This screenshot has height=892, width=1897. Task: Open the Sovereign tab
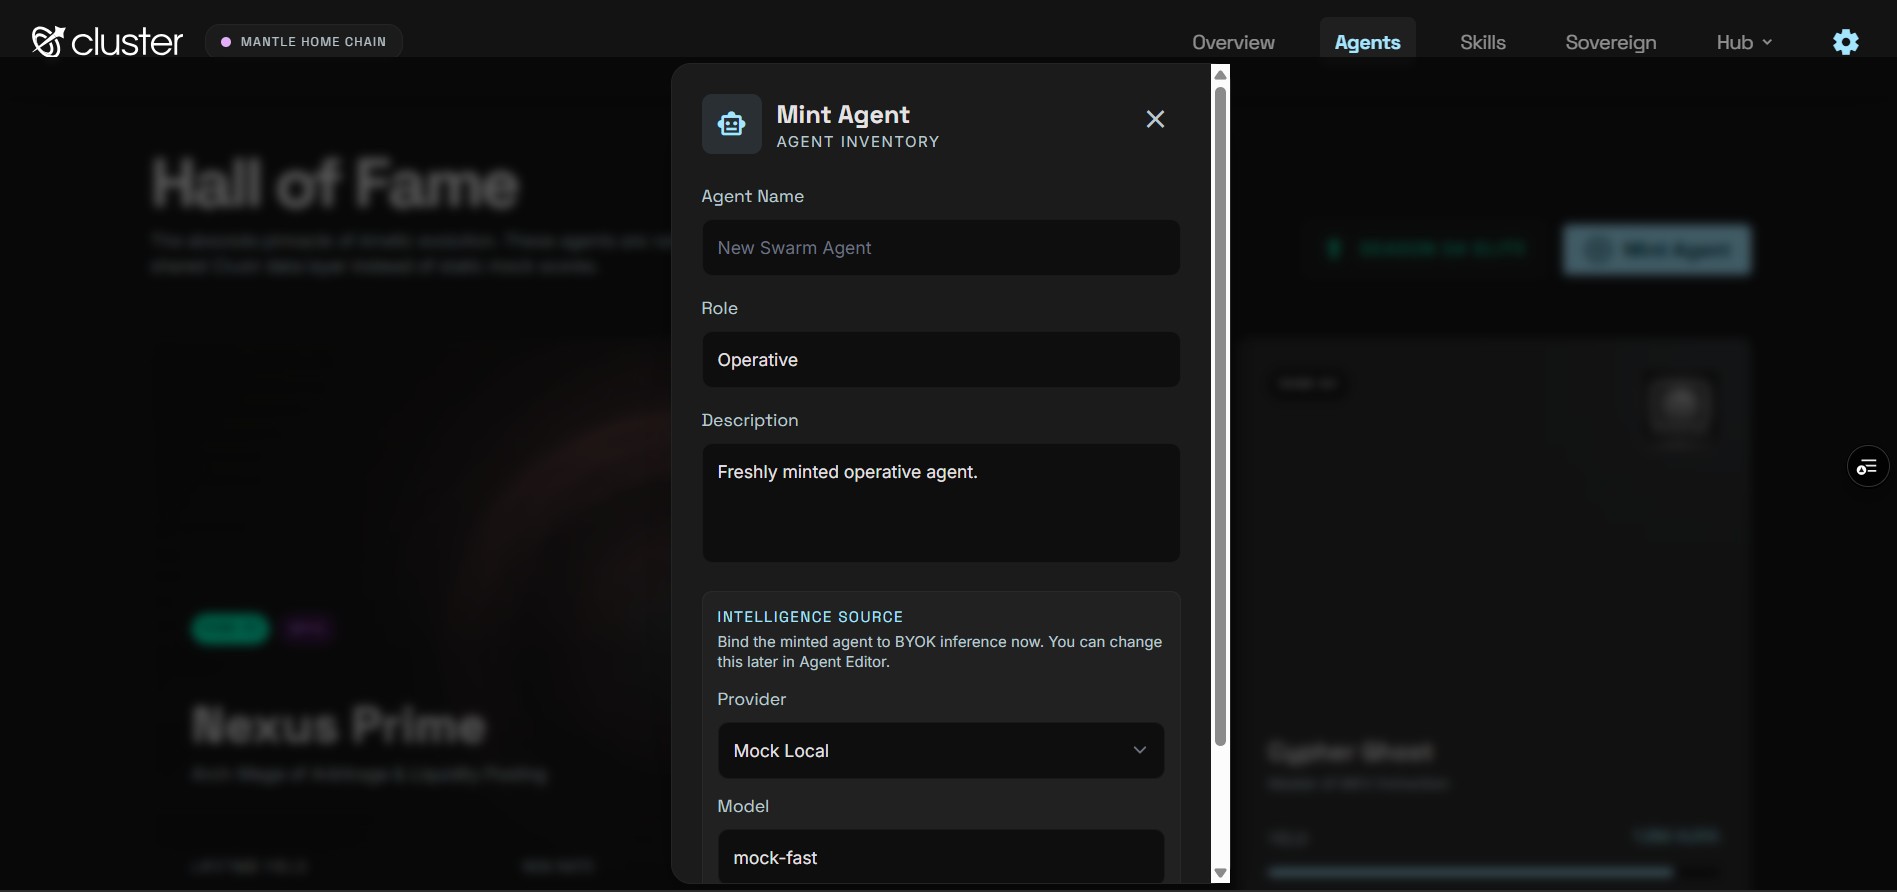1610,42
